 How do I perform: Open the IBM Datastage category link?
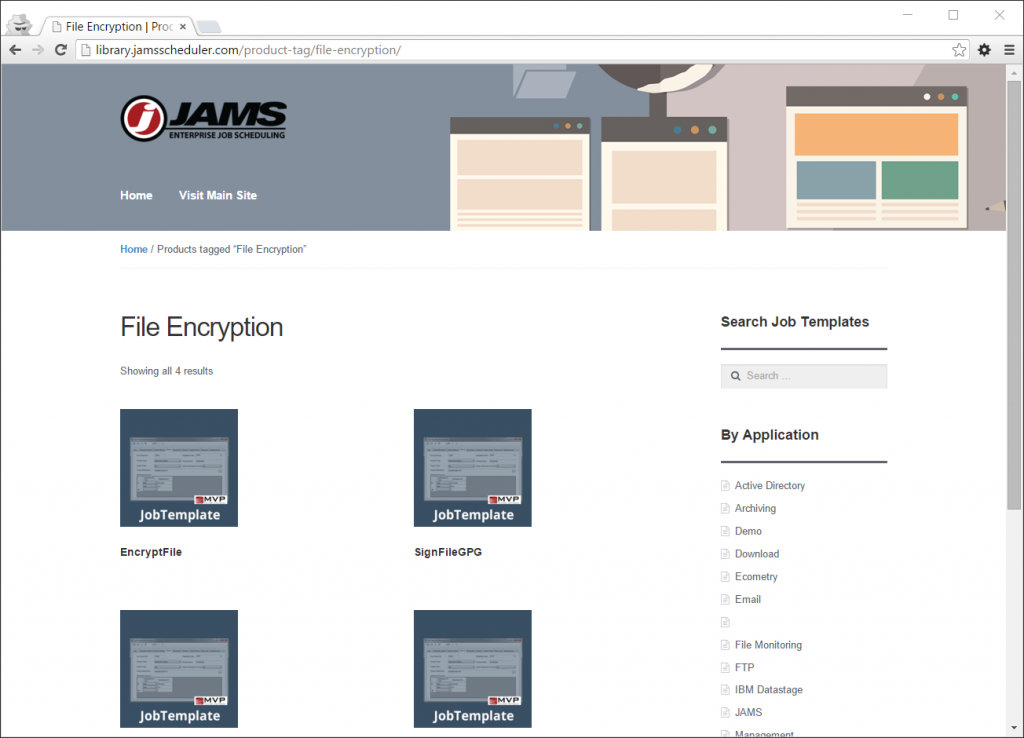coord(769,689)
